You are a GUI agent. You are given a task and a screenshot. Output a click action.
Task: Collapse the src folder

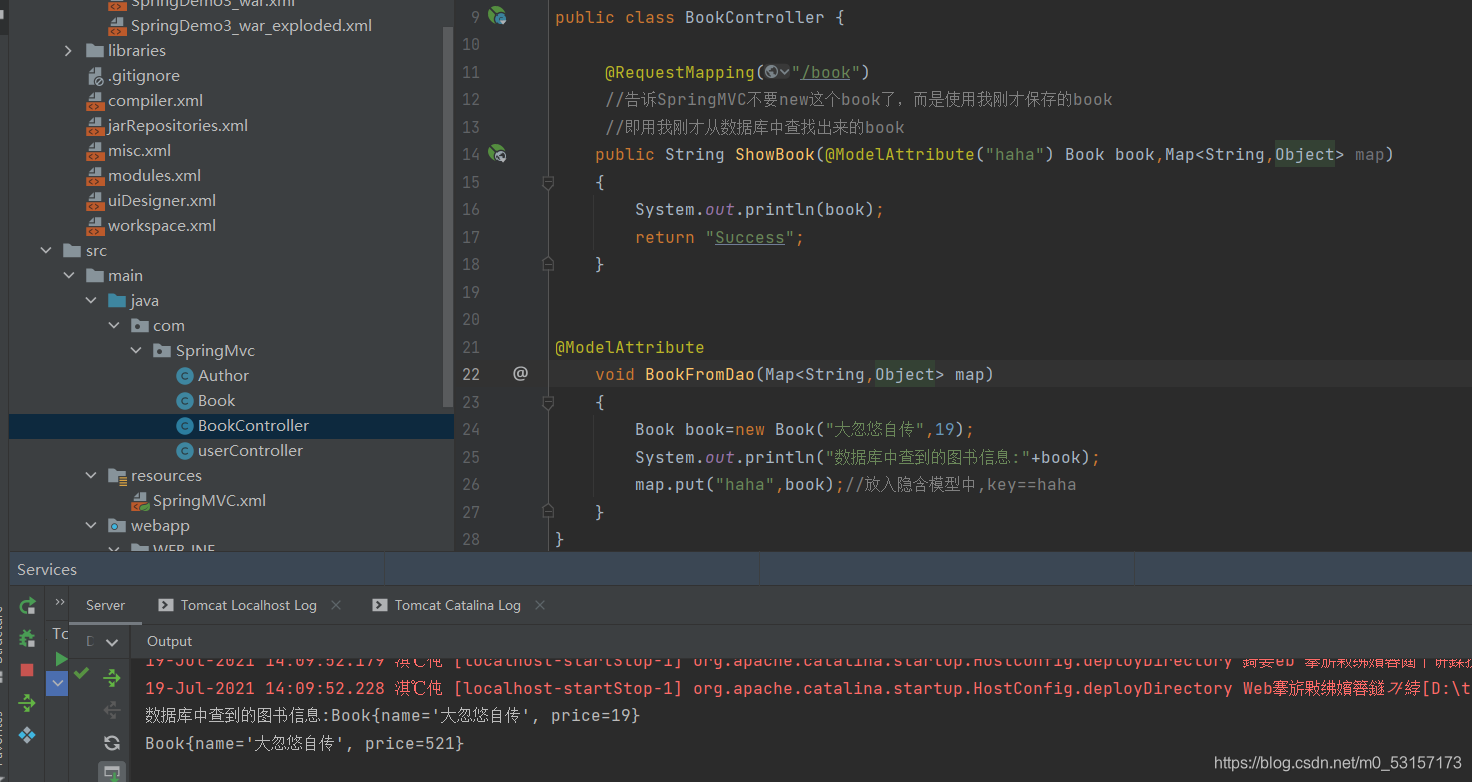tap(45, 251)
